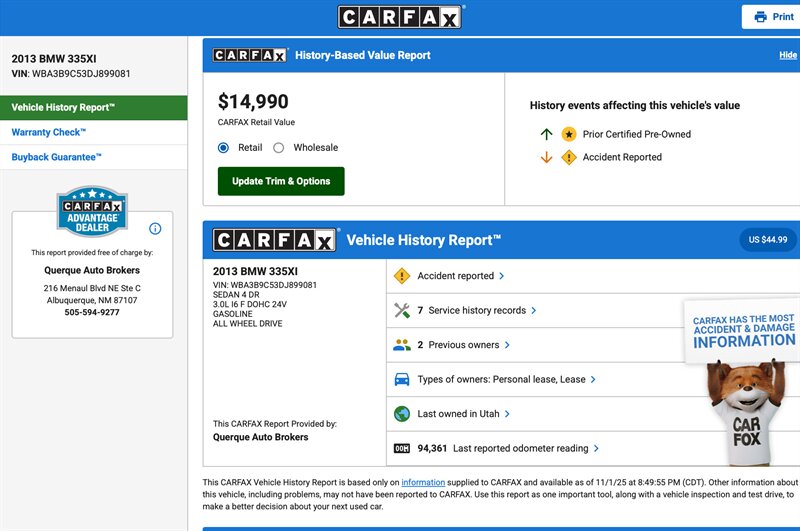Select the Wholesale value radio button
Viewport: 800px width, 531px height.
pyautogui.click(x=279, y=148)
